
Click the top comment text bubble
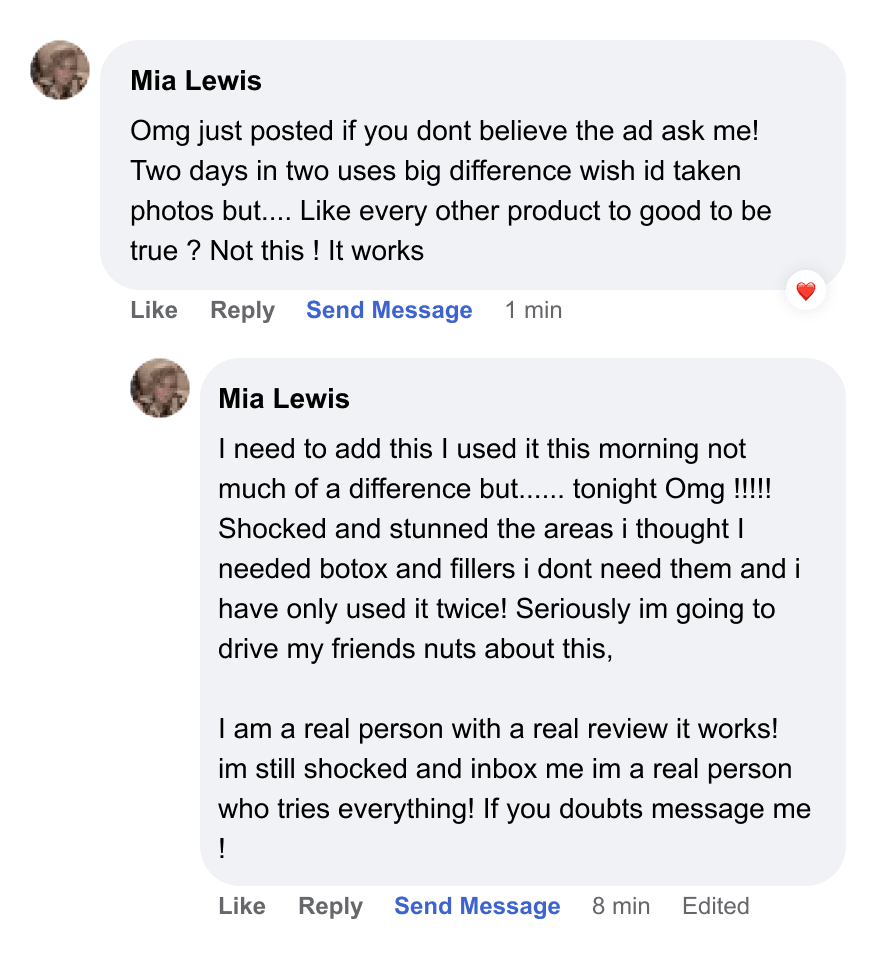pyautogui.click(x=473, y=165)
